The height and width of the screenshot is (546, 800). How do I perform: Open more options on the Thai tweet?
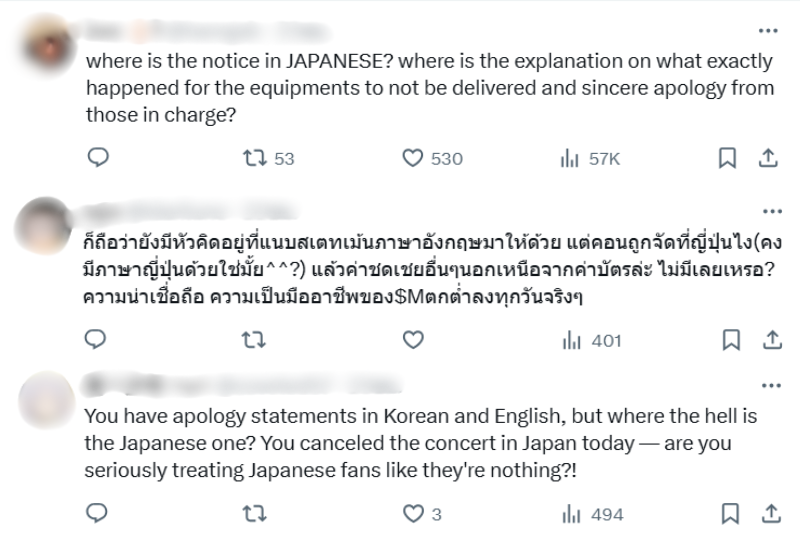[771, 211]
